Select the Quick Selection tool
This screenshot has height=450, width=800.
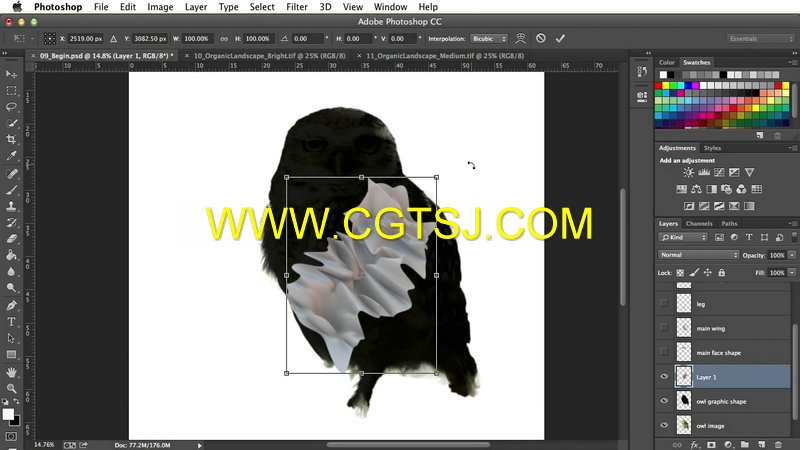coord(11,123)
